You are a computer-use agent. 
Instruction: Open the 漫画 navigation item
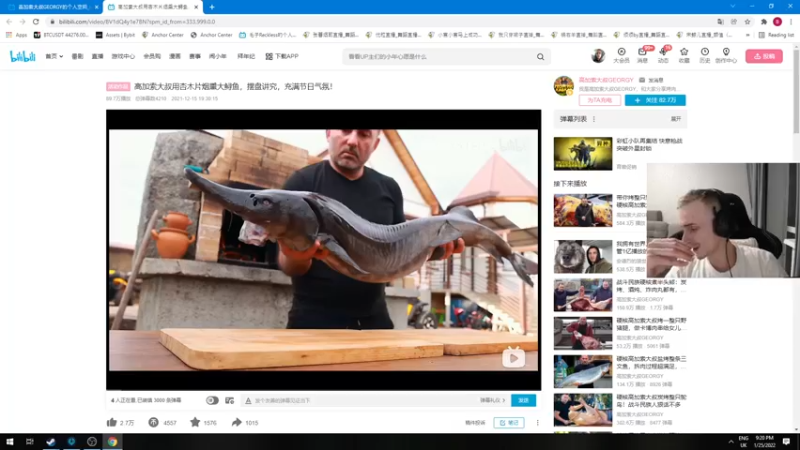175,56
